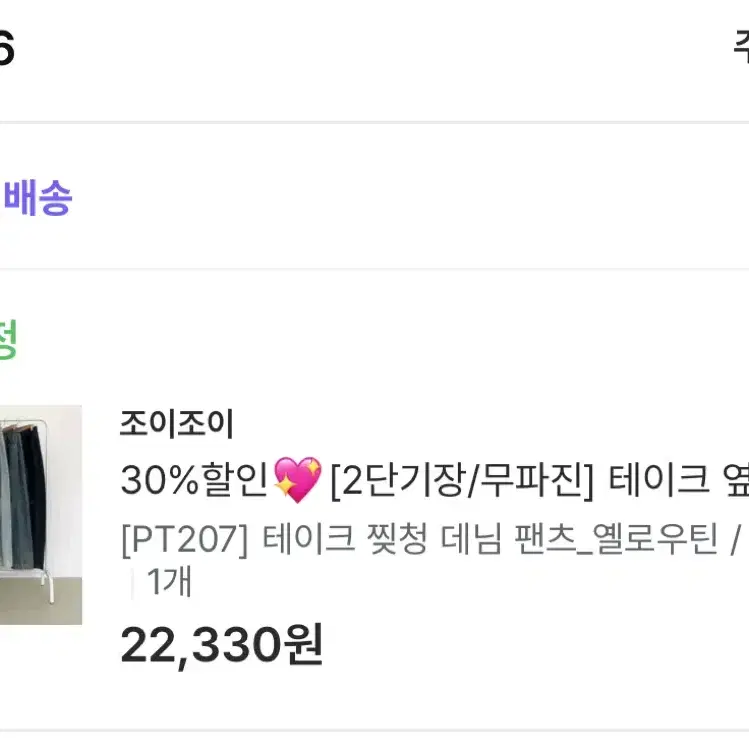
Task: Tap the order number ending in 6
Action: (x=6, y=46)
